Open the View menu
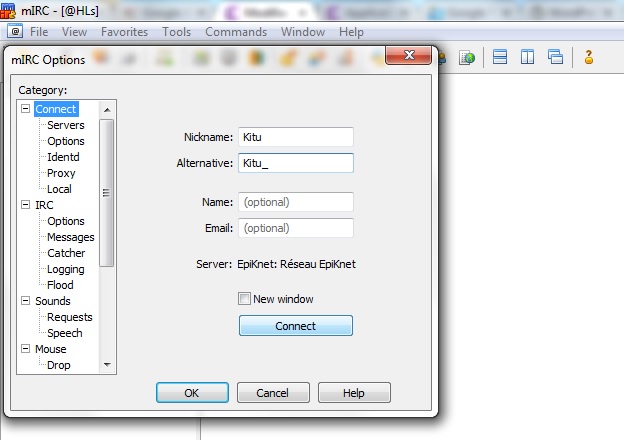Image resolution: width=624 pixels, height=440 pixels. click(x=74, y=32)
